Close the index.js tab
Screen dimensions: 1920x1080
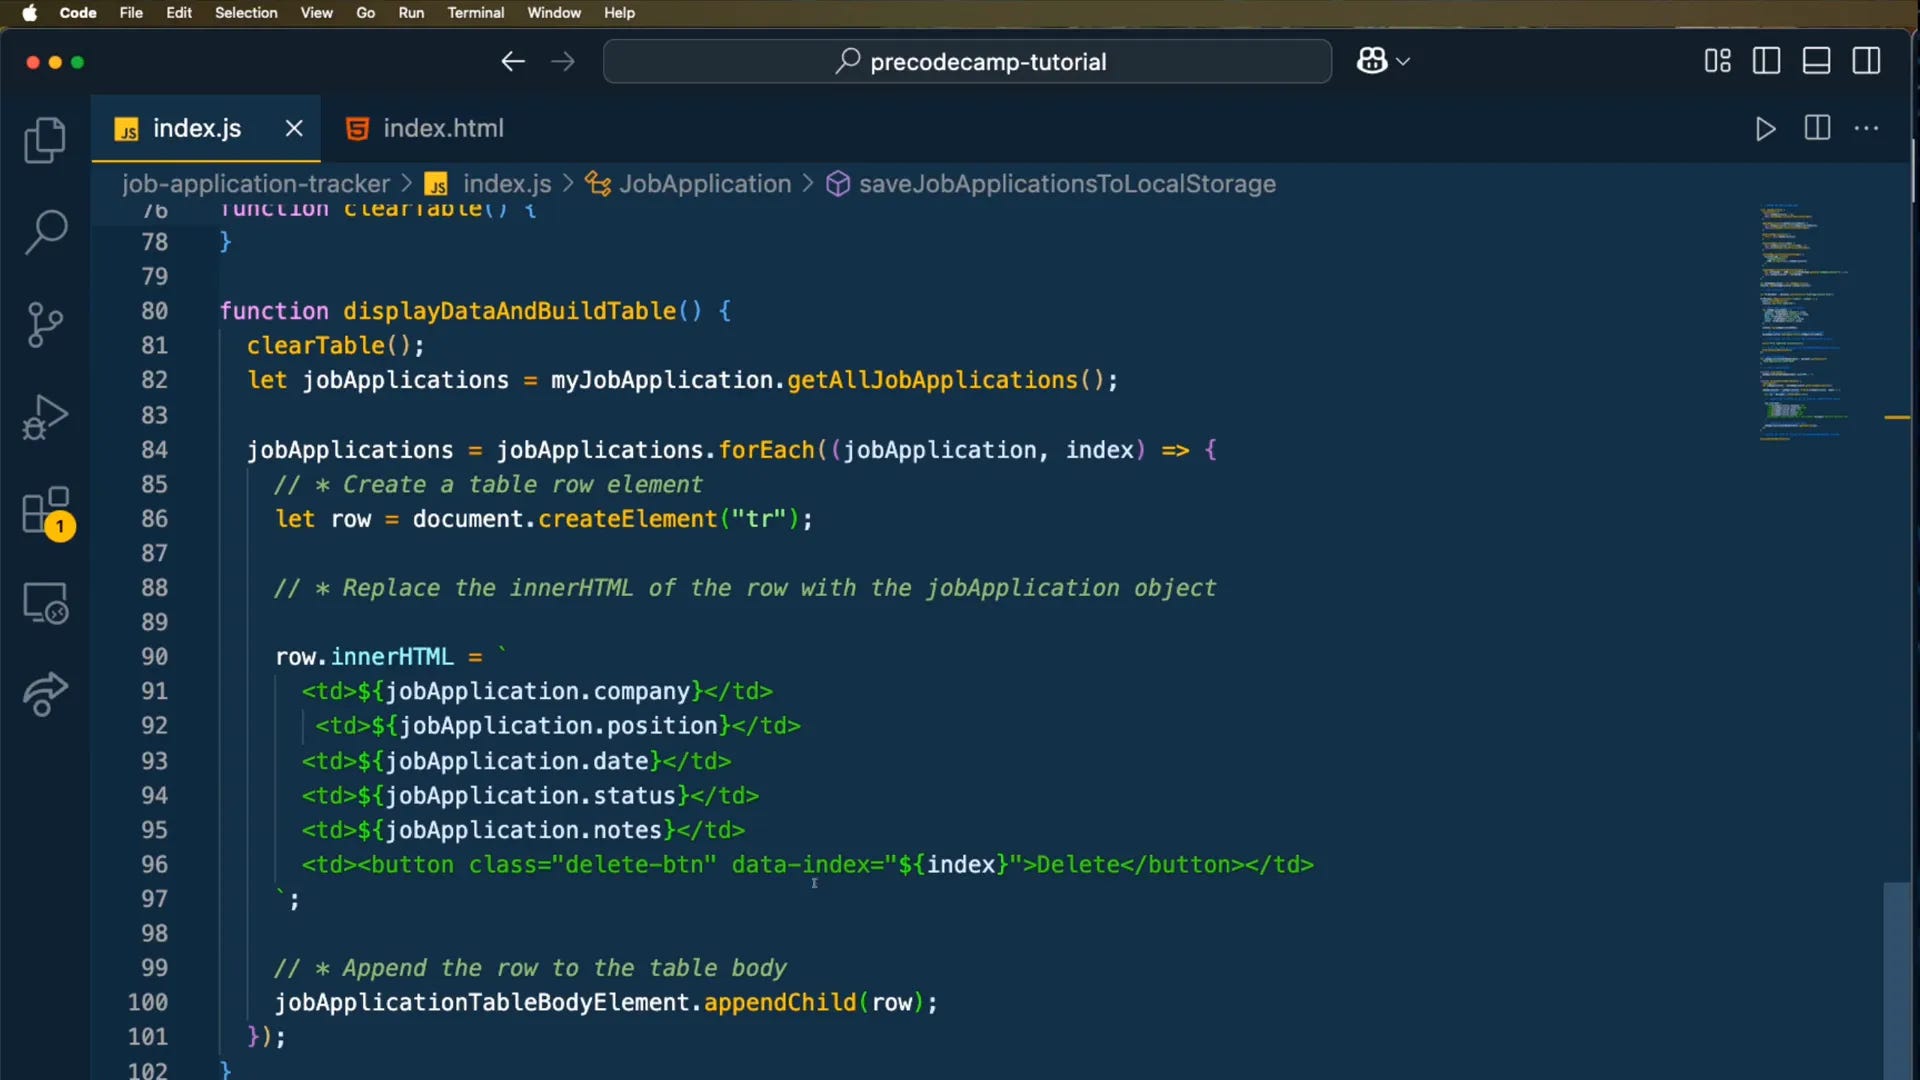(x=293, y=128)
